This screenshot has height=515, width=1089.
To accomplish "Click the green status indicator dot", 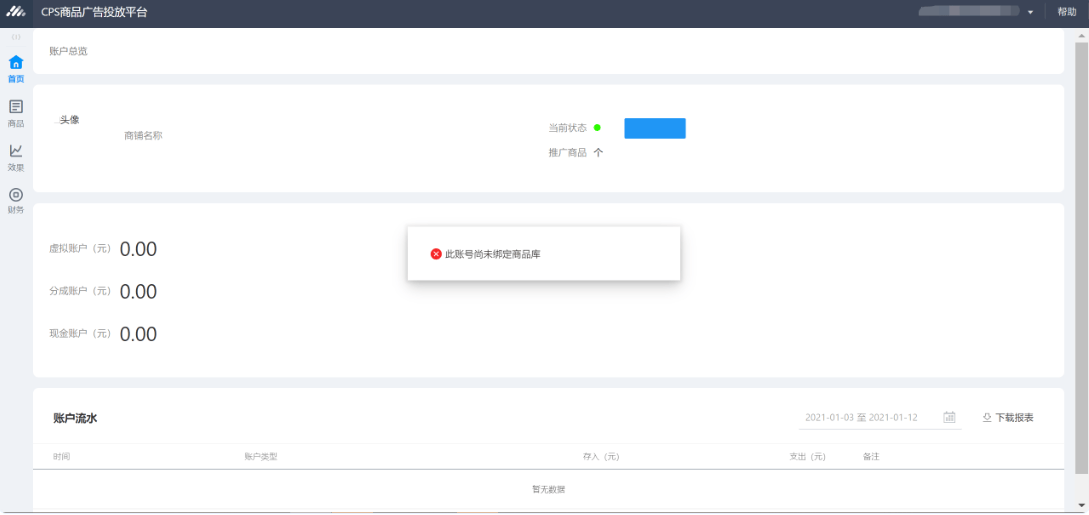I will tap(597, 128).
